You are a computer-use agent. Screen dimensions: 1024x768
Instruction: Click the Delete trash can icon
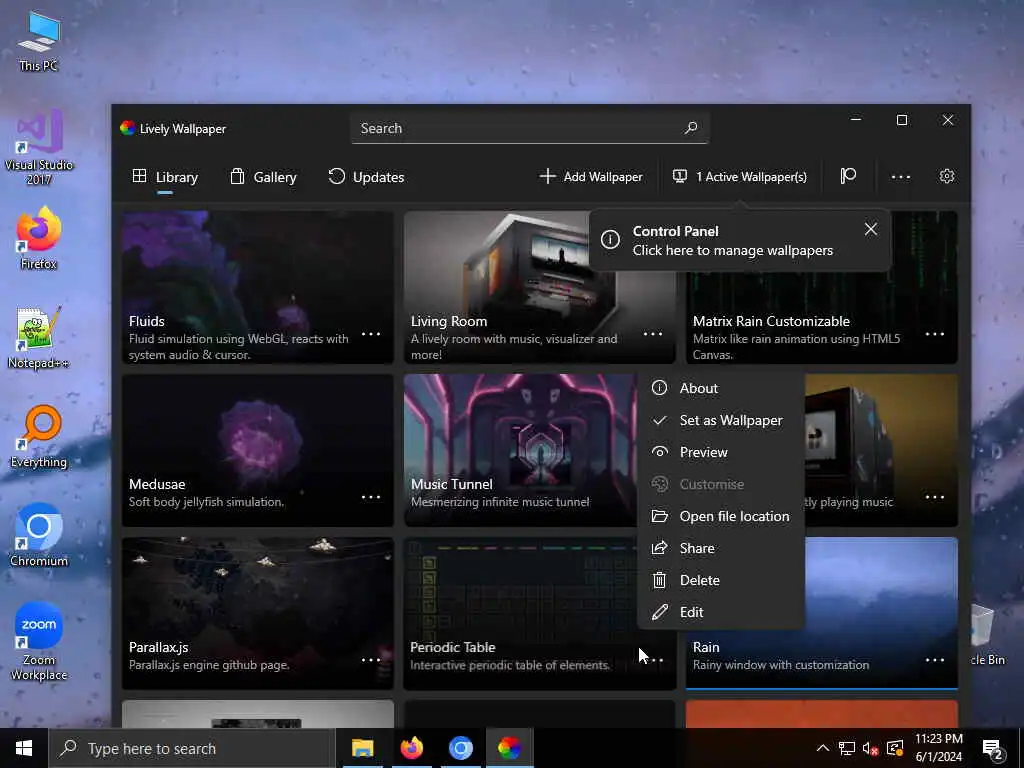point(660,580)
